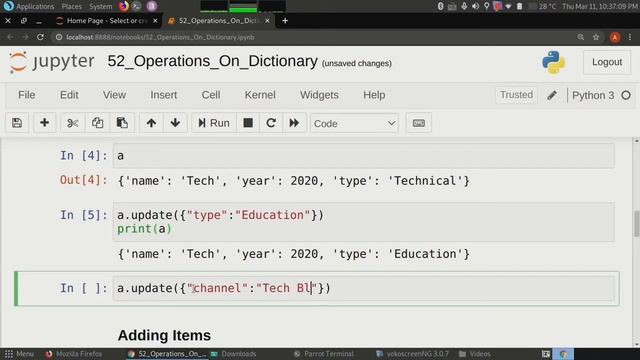Open the Insert menu
Screen dimensions: 640x360
(164, 95)
